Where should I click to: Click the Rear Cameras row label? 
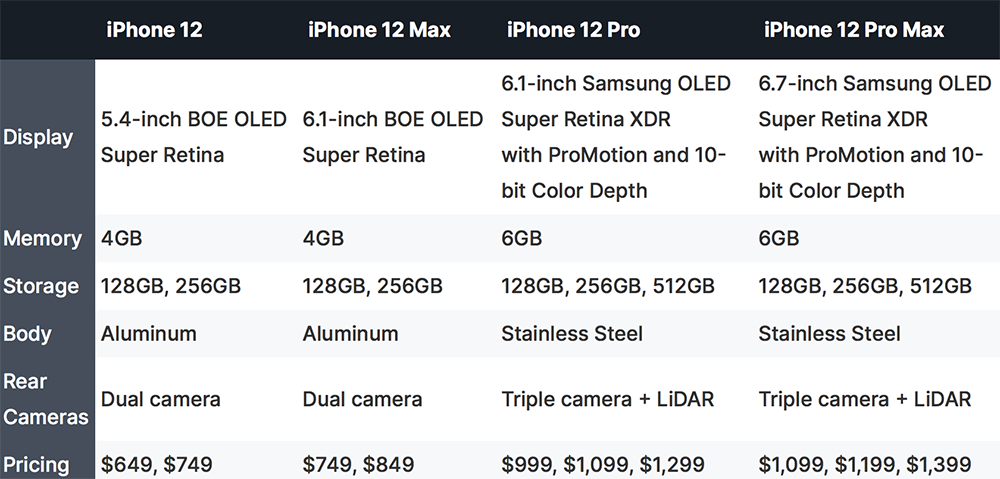coord(45,399)
